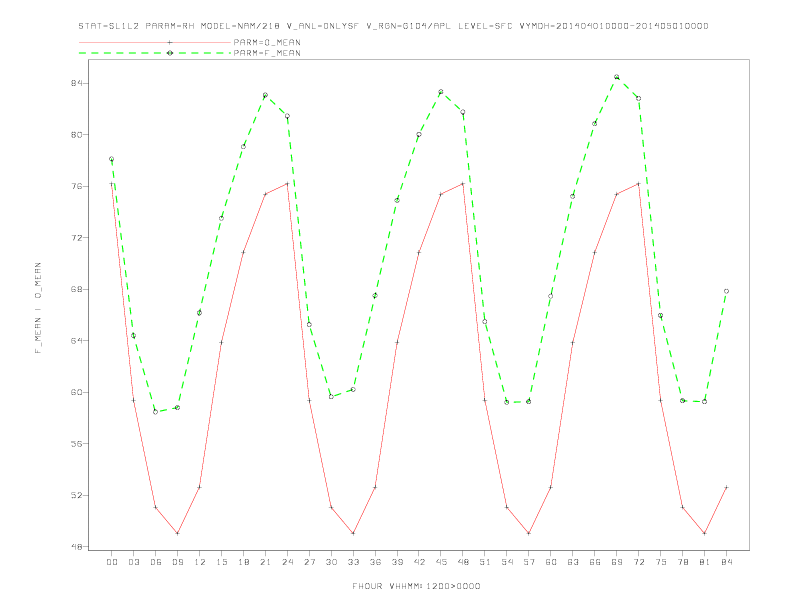
Task: Click x-axis tick label 21
Action: pos(266,562)
